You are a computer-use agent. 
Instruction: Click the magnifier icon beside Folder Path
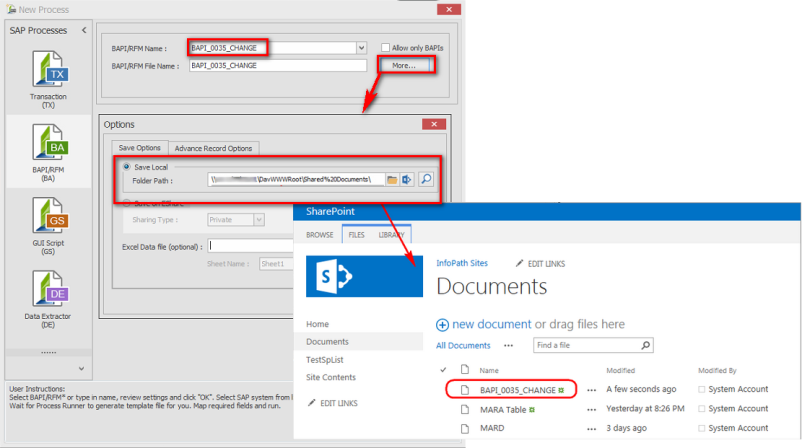tap(425, 179)
